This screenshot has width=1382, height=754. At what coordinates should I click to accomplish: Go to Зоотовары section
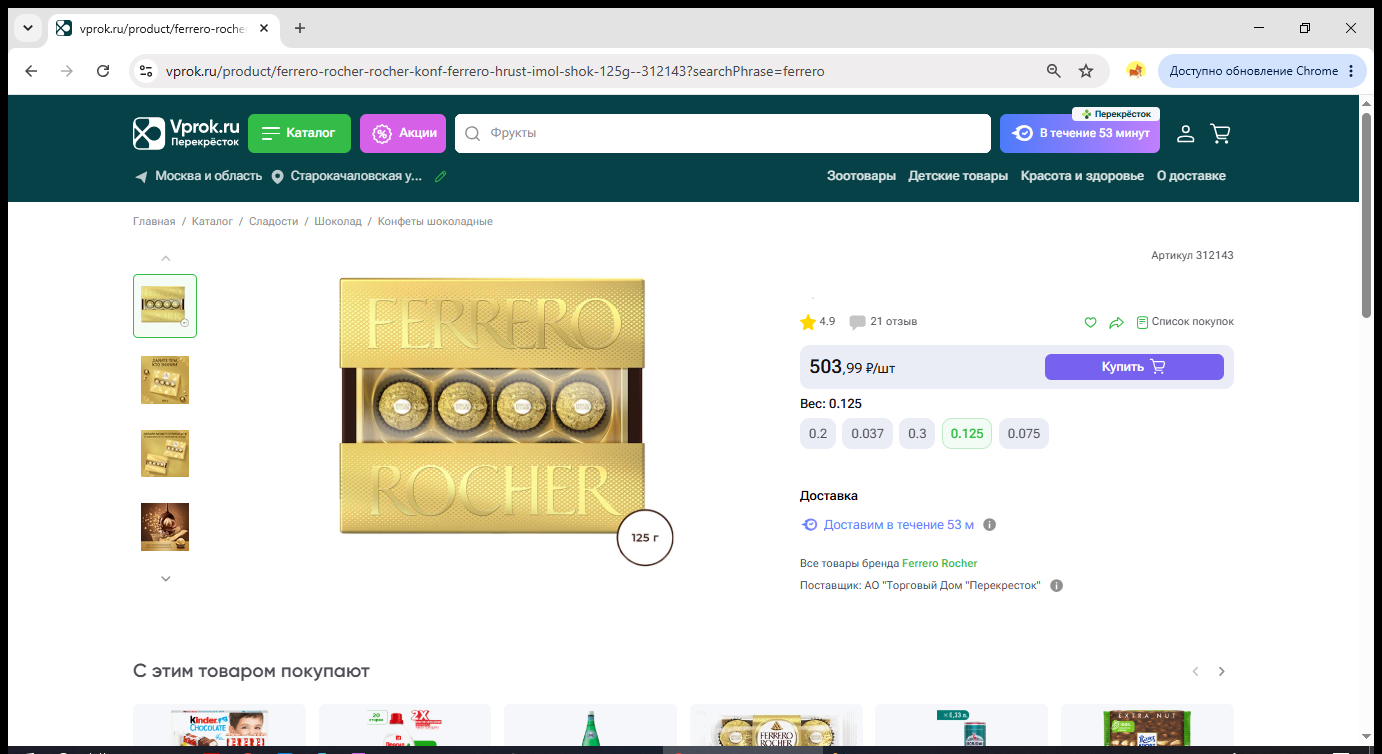point(861,176)
